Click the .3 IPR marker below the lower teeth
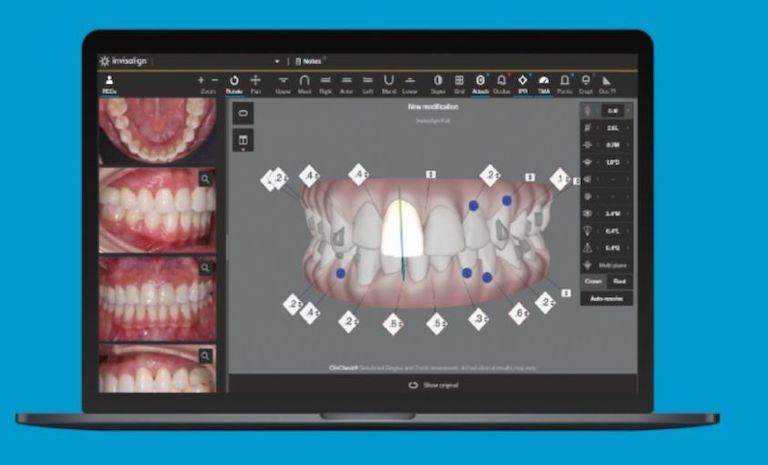 coord(479,319)
